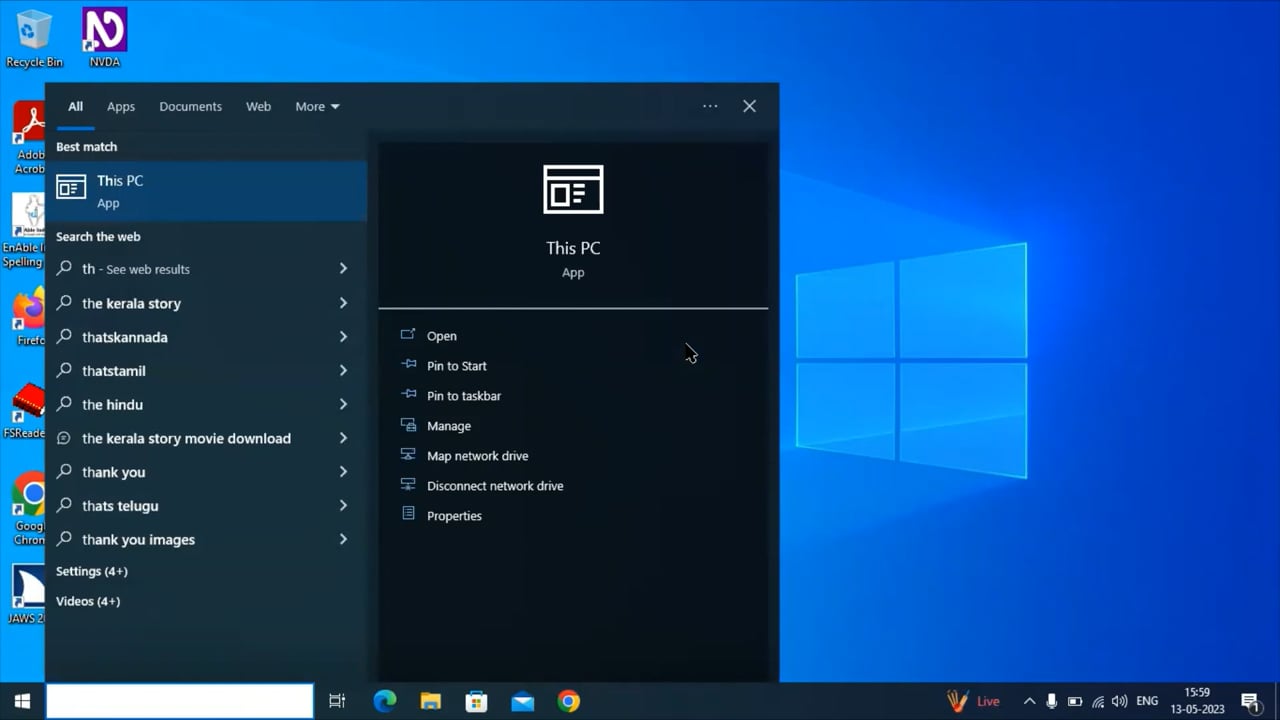Open the Recycle Bin desktop icon
This screenshot has width=1280, height=720.
pos(34,39)
